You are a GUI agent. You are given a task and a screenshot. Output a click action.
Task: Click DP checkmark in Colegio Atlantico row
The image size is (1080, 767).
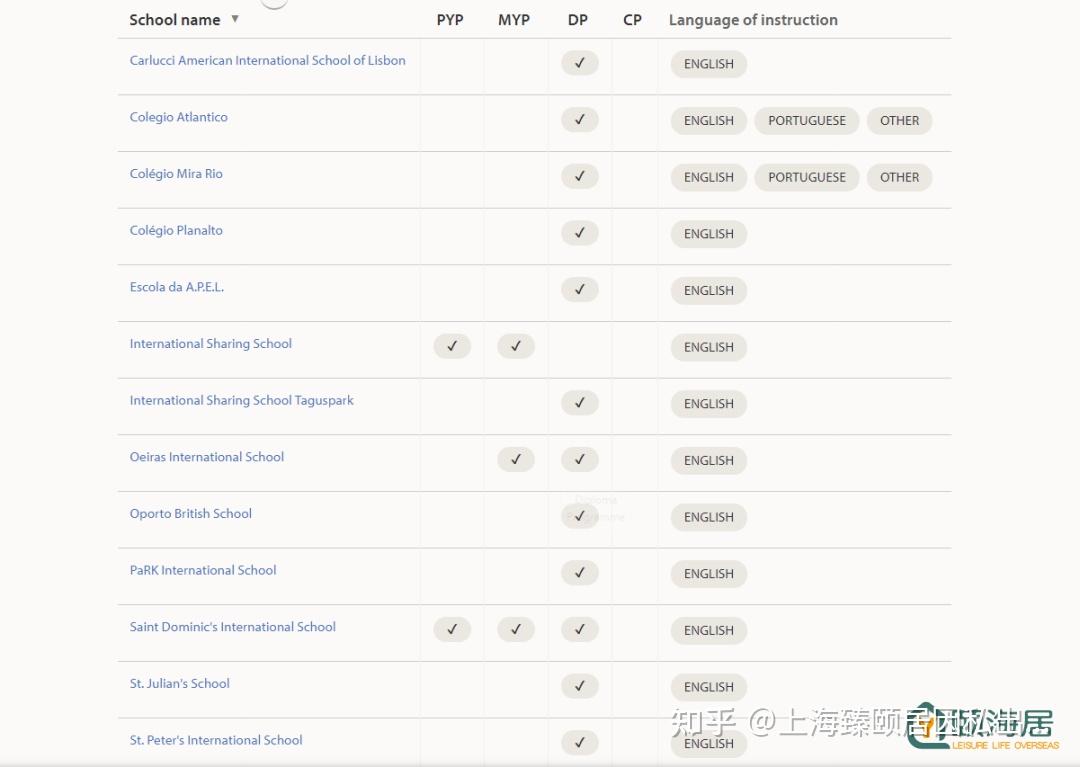(579, 120)
